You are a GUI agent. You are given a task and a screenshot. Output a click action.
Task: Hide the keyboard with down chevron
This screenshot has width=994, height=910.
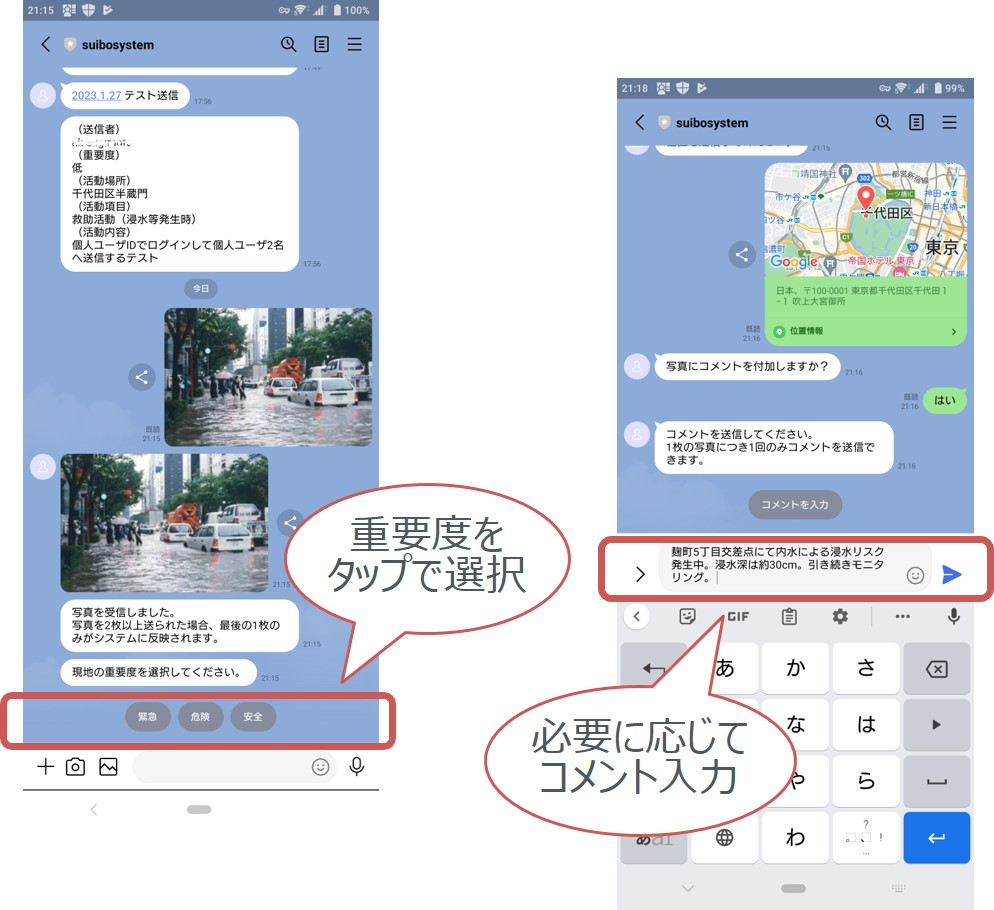point(688,888)
